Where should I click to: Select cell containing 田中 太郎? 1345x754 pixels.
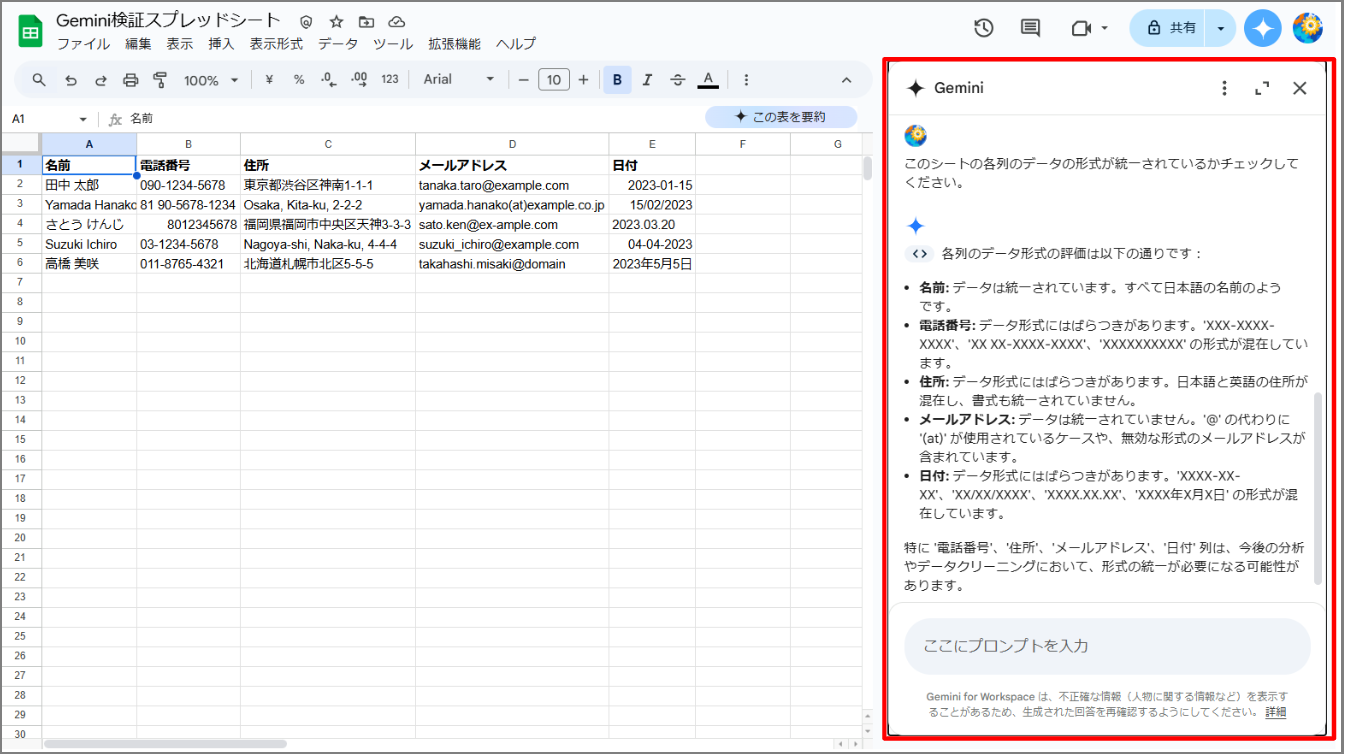89,185
